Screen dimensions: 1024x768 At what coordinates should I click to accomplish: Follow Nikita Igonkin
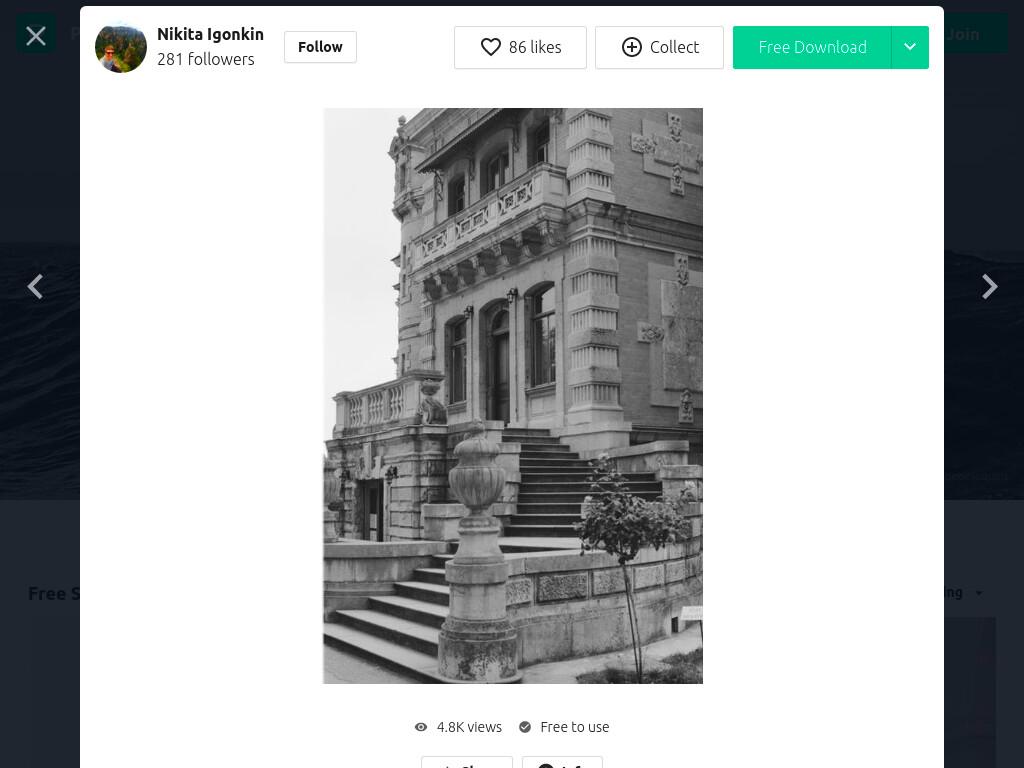[320, 47]
